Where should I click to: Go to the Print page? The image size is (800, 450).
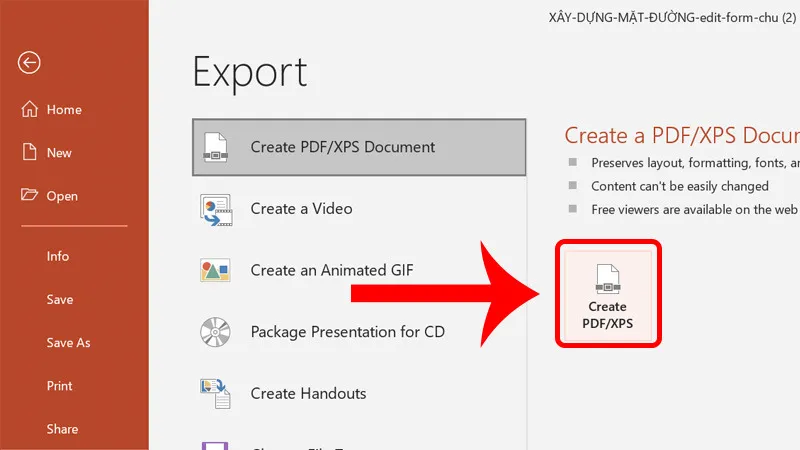point(59,386)
